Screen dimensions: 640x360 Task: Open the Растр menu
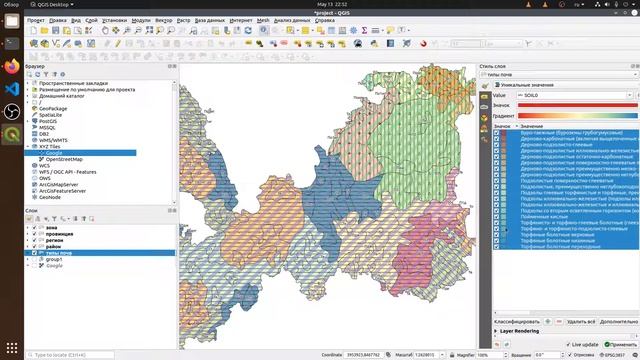pos(183,20)
